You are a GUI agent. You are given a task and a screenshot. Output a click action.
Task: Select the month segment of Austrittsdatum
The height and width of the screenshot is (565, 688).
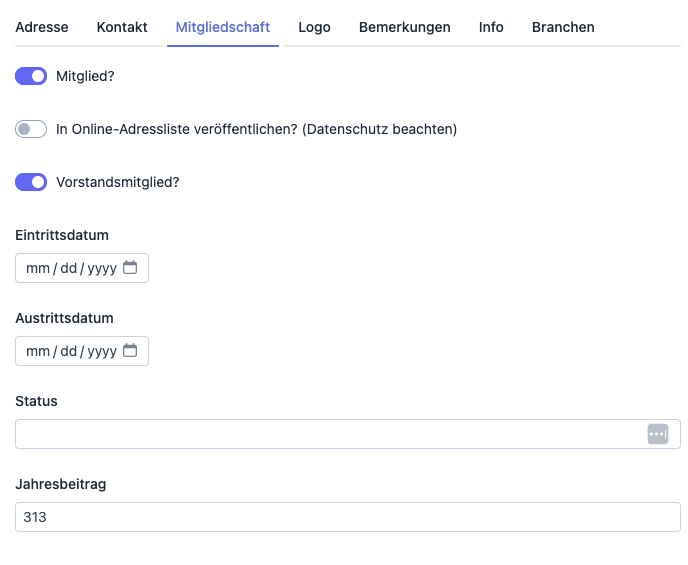coord(37,351)
